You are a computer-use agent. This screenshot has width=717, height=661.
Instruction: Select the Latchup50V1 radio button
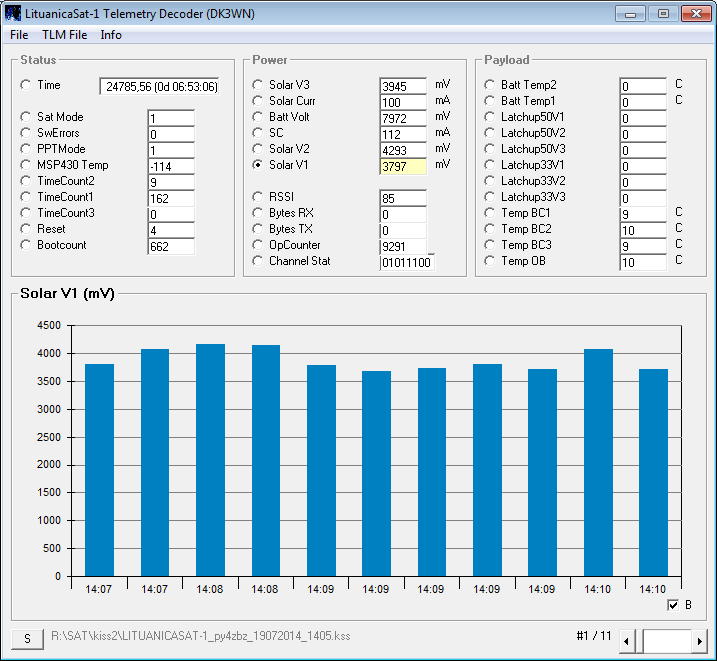tap(490, 117)
